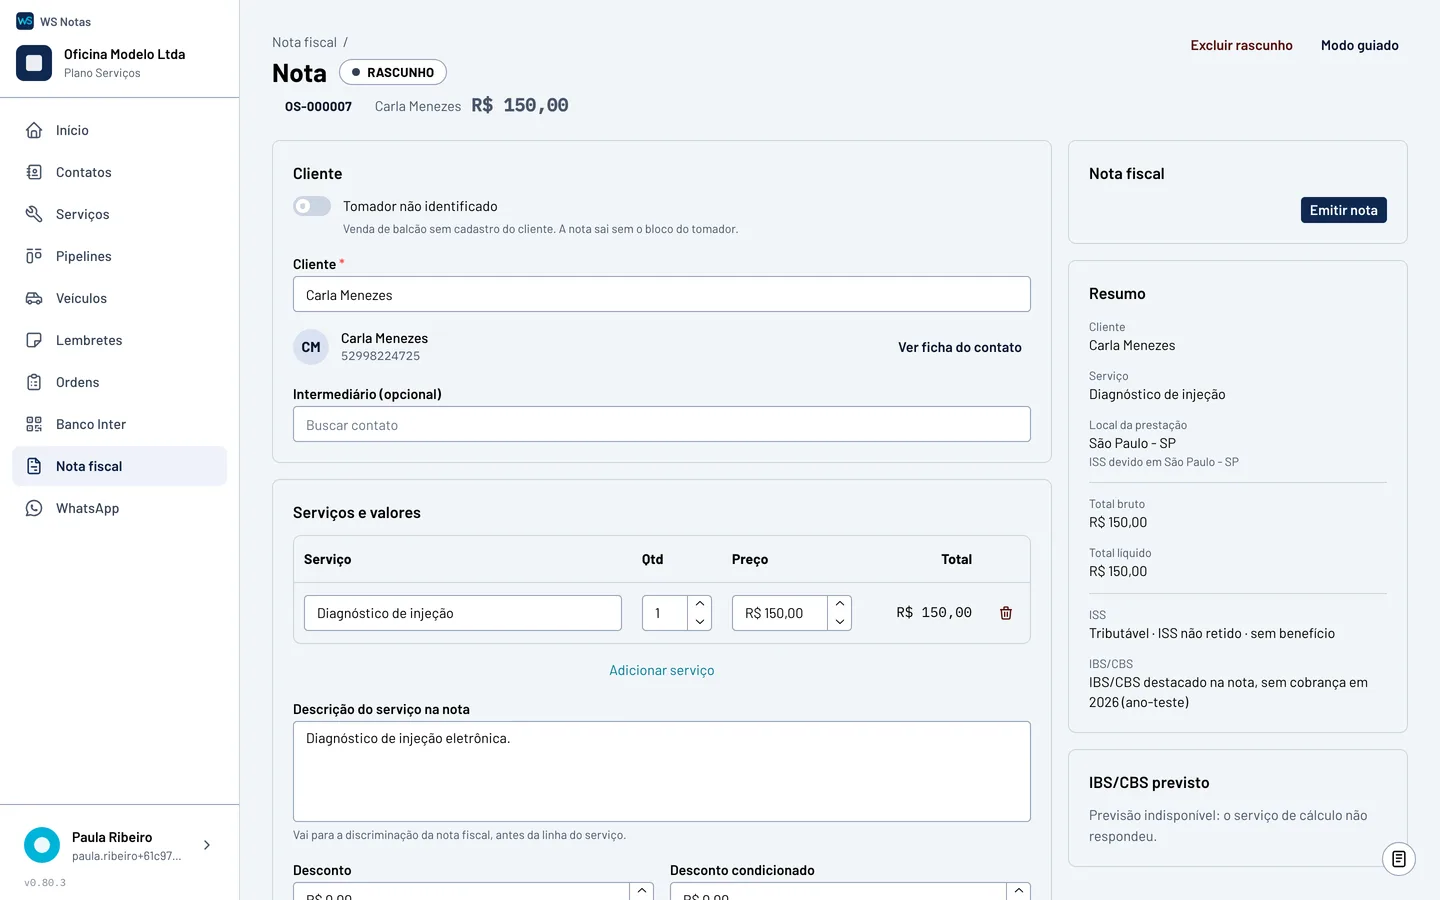Open the Serviço selector for Diagnóstico de injeção
This screenshot has height=900, width=1440.
(463, 613)
